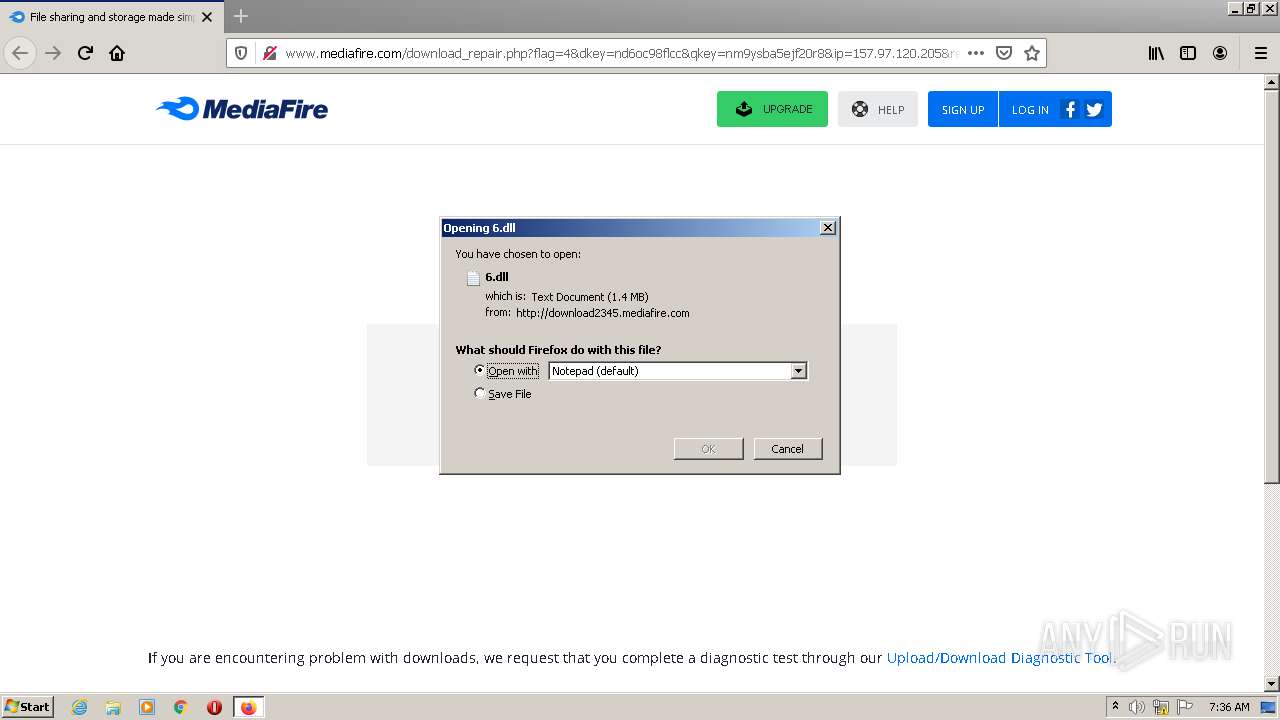The image size is (1280, 720).
Task: Show hidden system tray icons
Action: 1115,707
